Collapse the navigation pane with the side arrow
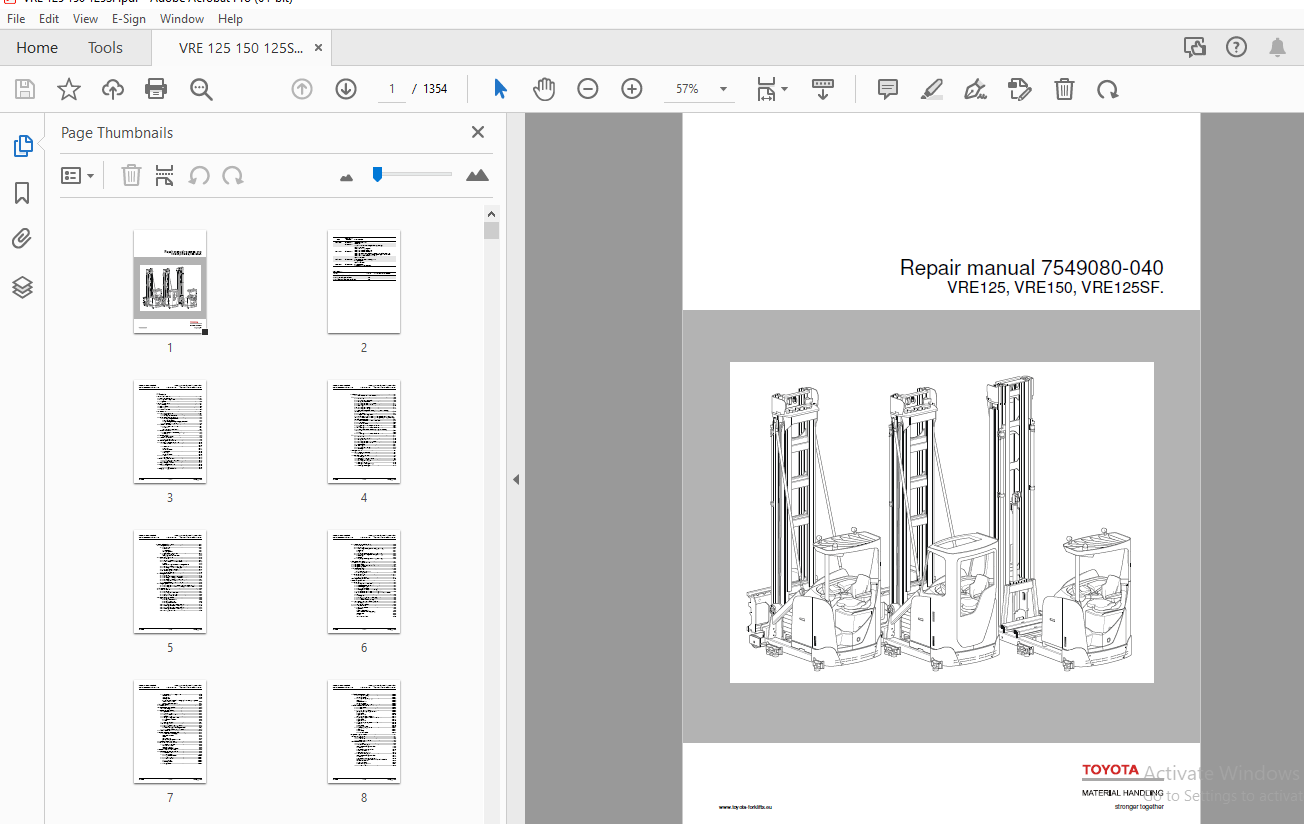Viewport: 1304px width, 824px height. pyautogui.click(x=516, y=480)
